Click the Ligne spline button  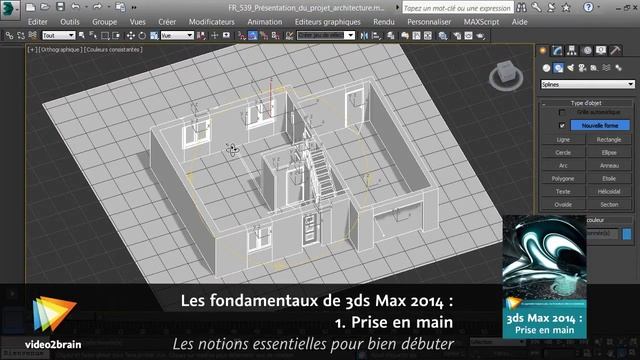click(x=563, y=140)
